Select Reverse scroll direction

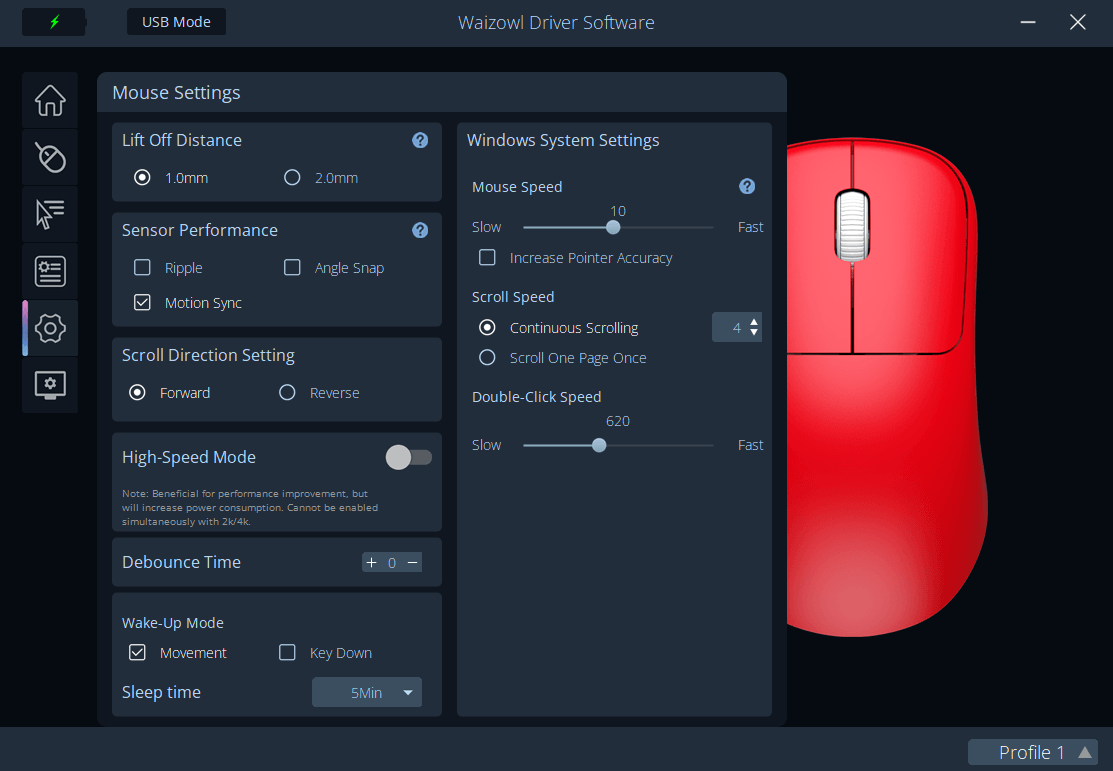287,393
